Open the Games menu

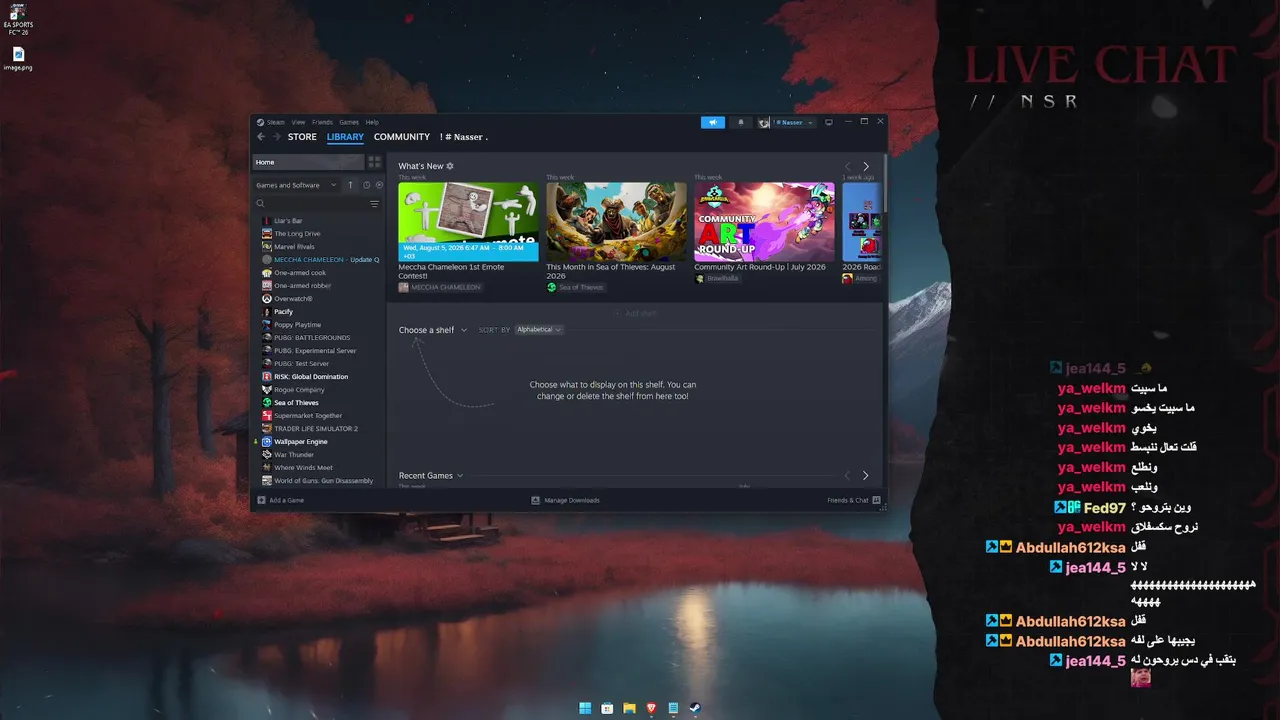point(349,122)
